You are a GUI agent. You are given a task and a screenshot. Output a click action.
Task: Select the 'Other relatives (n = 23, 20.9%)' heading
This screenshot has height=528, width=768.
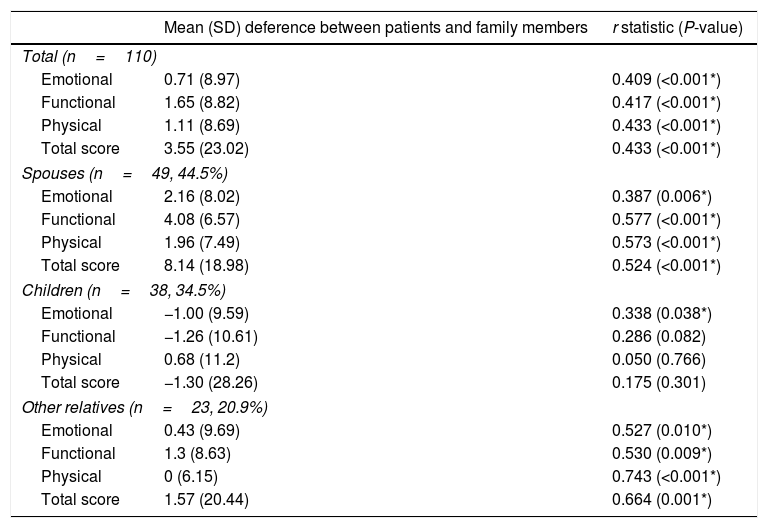click(x=144, y=407)
